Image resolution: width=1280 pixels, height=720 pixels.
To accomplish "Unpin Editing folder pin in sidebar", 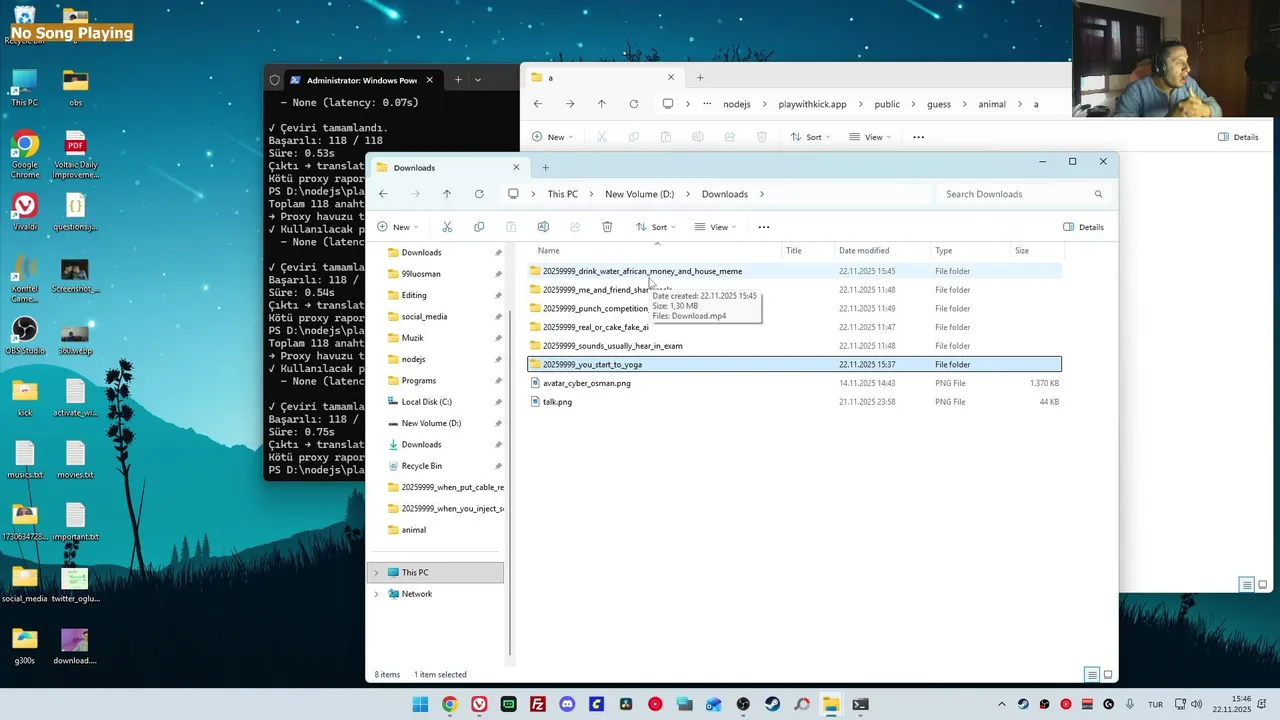I will [498, 295].
